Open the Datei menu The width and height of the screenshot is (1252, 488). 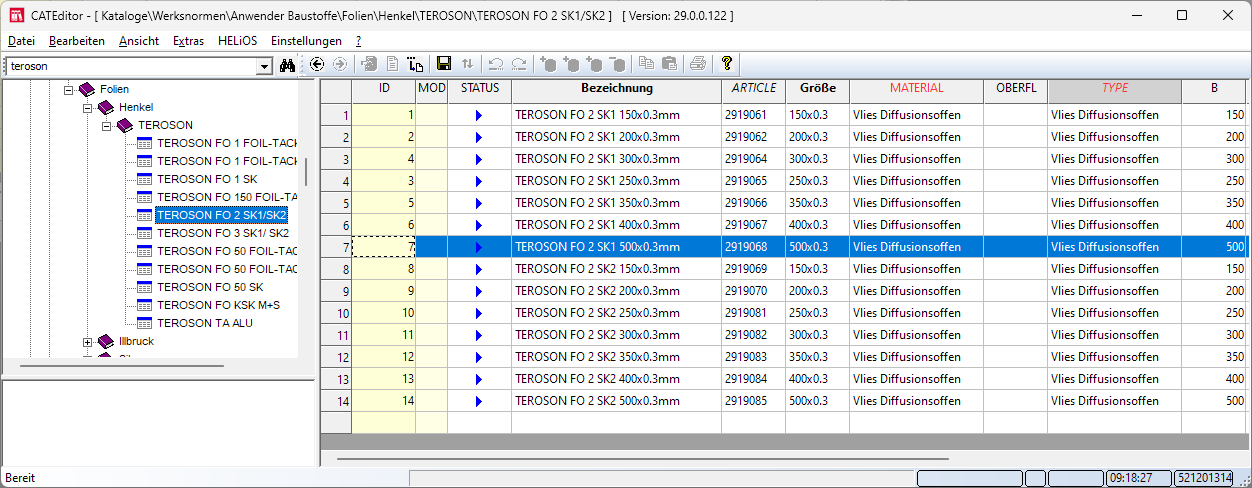[x=21, y=41]
